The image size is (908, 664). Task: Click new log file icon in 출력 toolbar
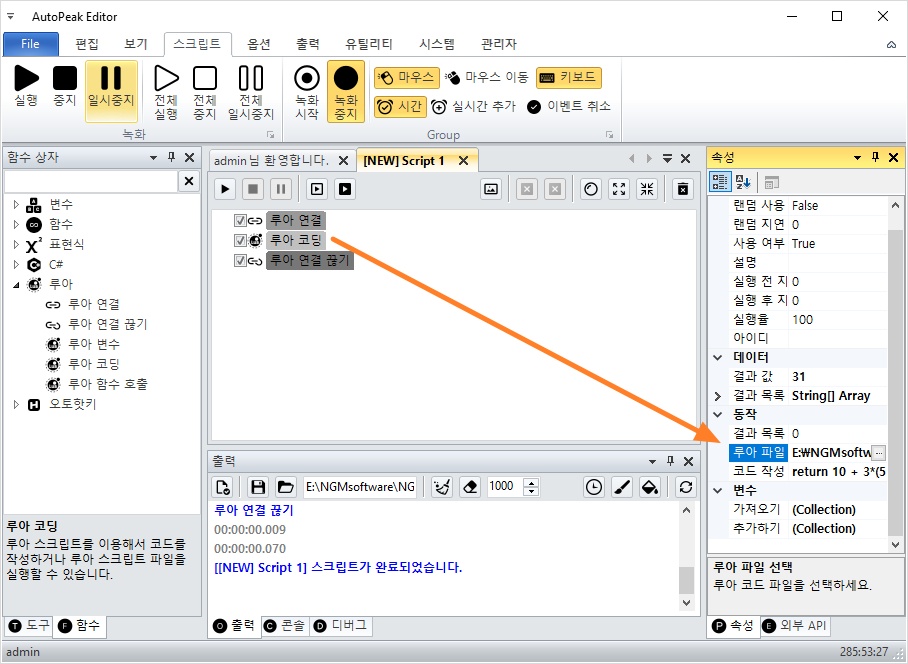point(224,487)
